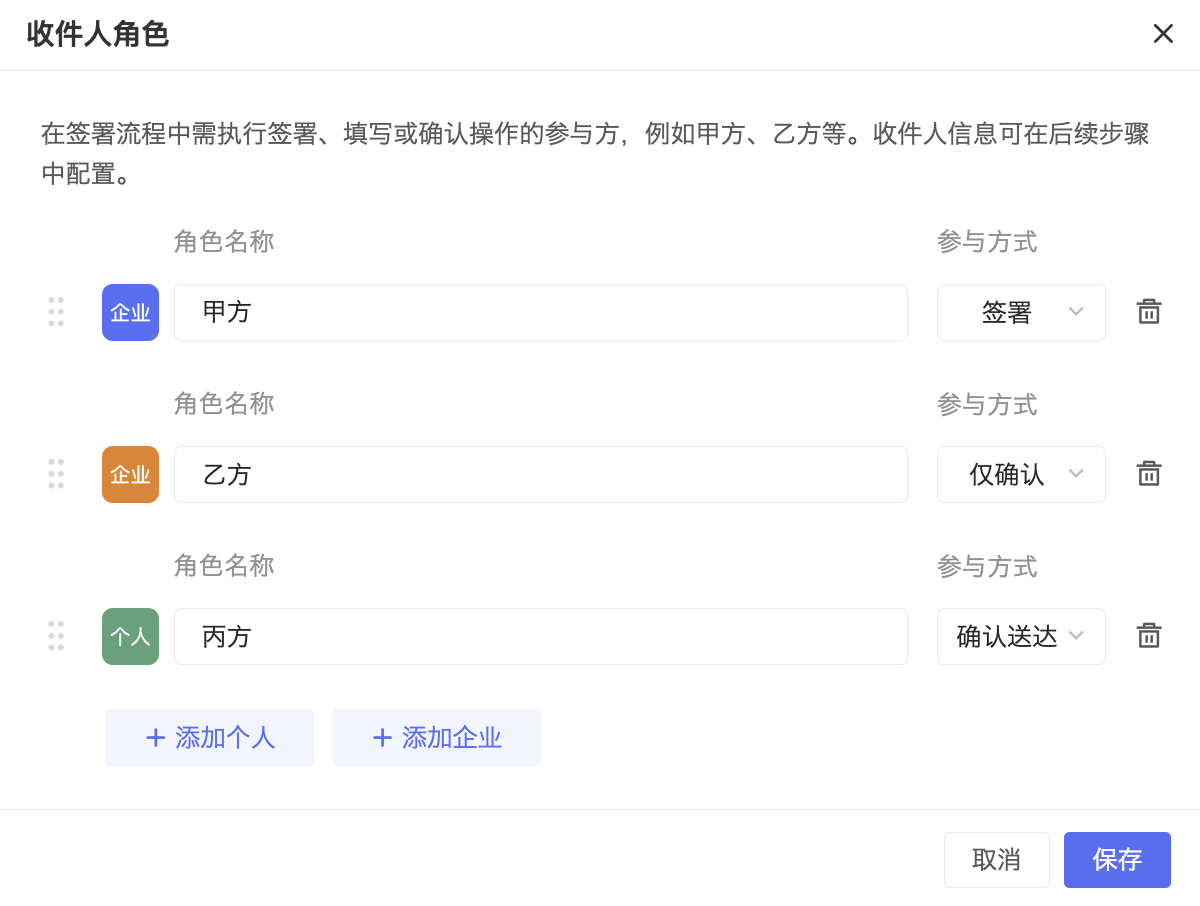The image size is (1200, 906).
Task: Save the recipient roles with 保存
Action: 1116,860
